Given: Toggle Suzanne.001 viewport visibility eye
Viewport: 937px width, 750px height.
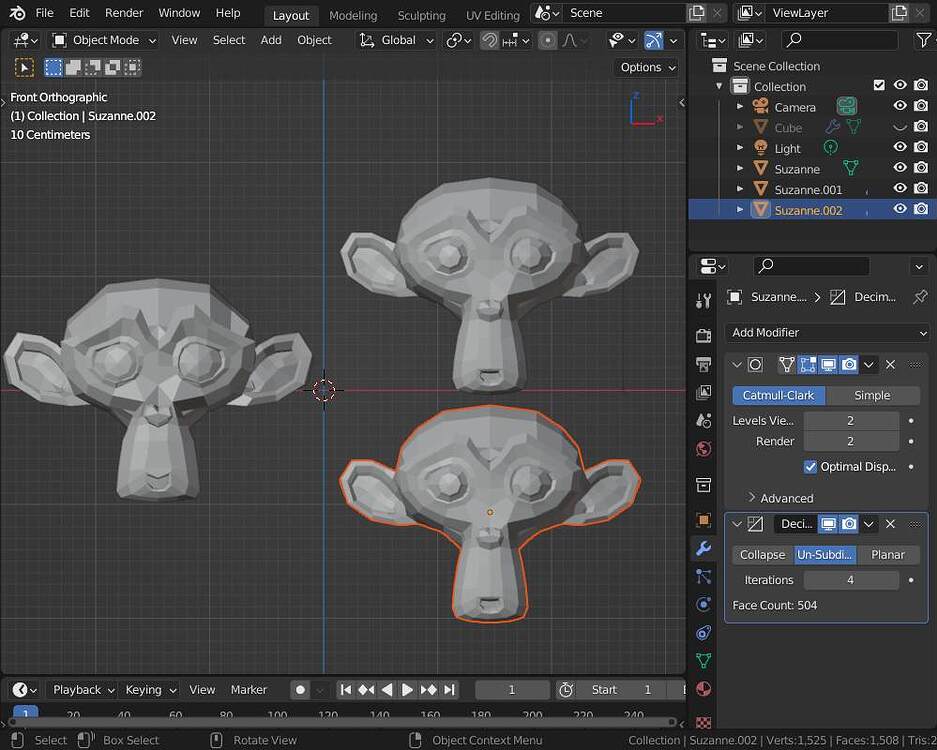Looking at the screenshot, I should click(x=900, y=189).
